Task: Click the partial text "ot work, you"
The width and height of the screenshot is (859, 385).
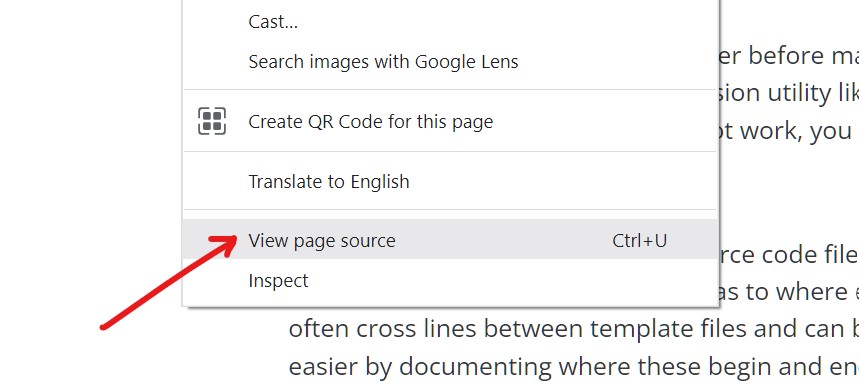Action: click(784, 131)
